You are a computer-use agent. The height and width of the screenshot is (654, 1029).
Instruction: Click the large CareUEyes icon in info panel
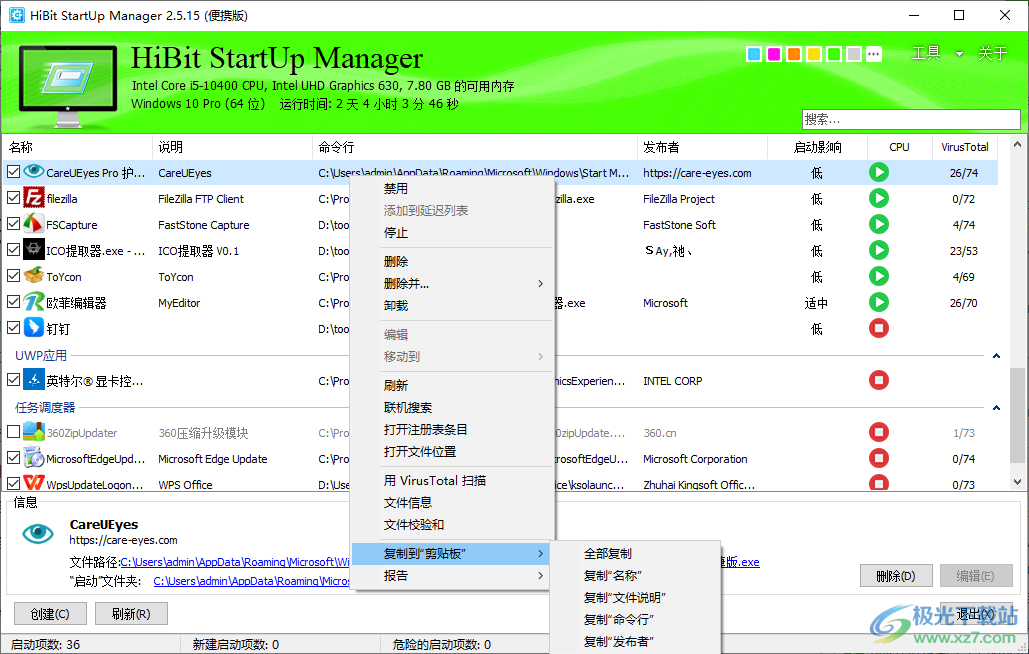(x=38, y=533)
